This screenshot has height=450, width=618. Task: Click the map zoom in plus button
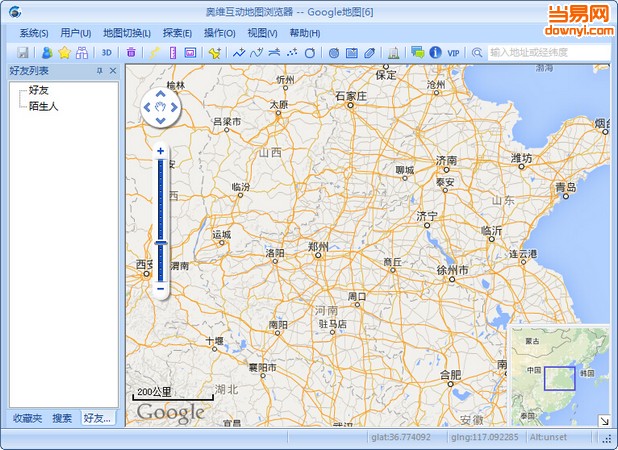(x=160, y=151)
